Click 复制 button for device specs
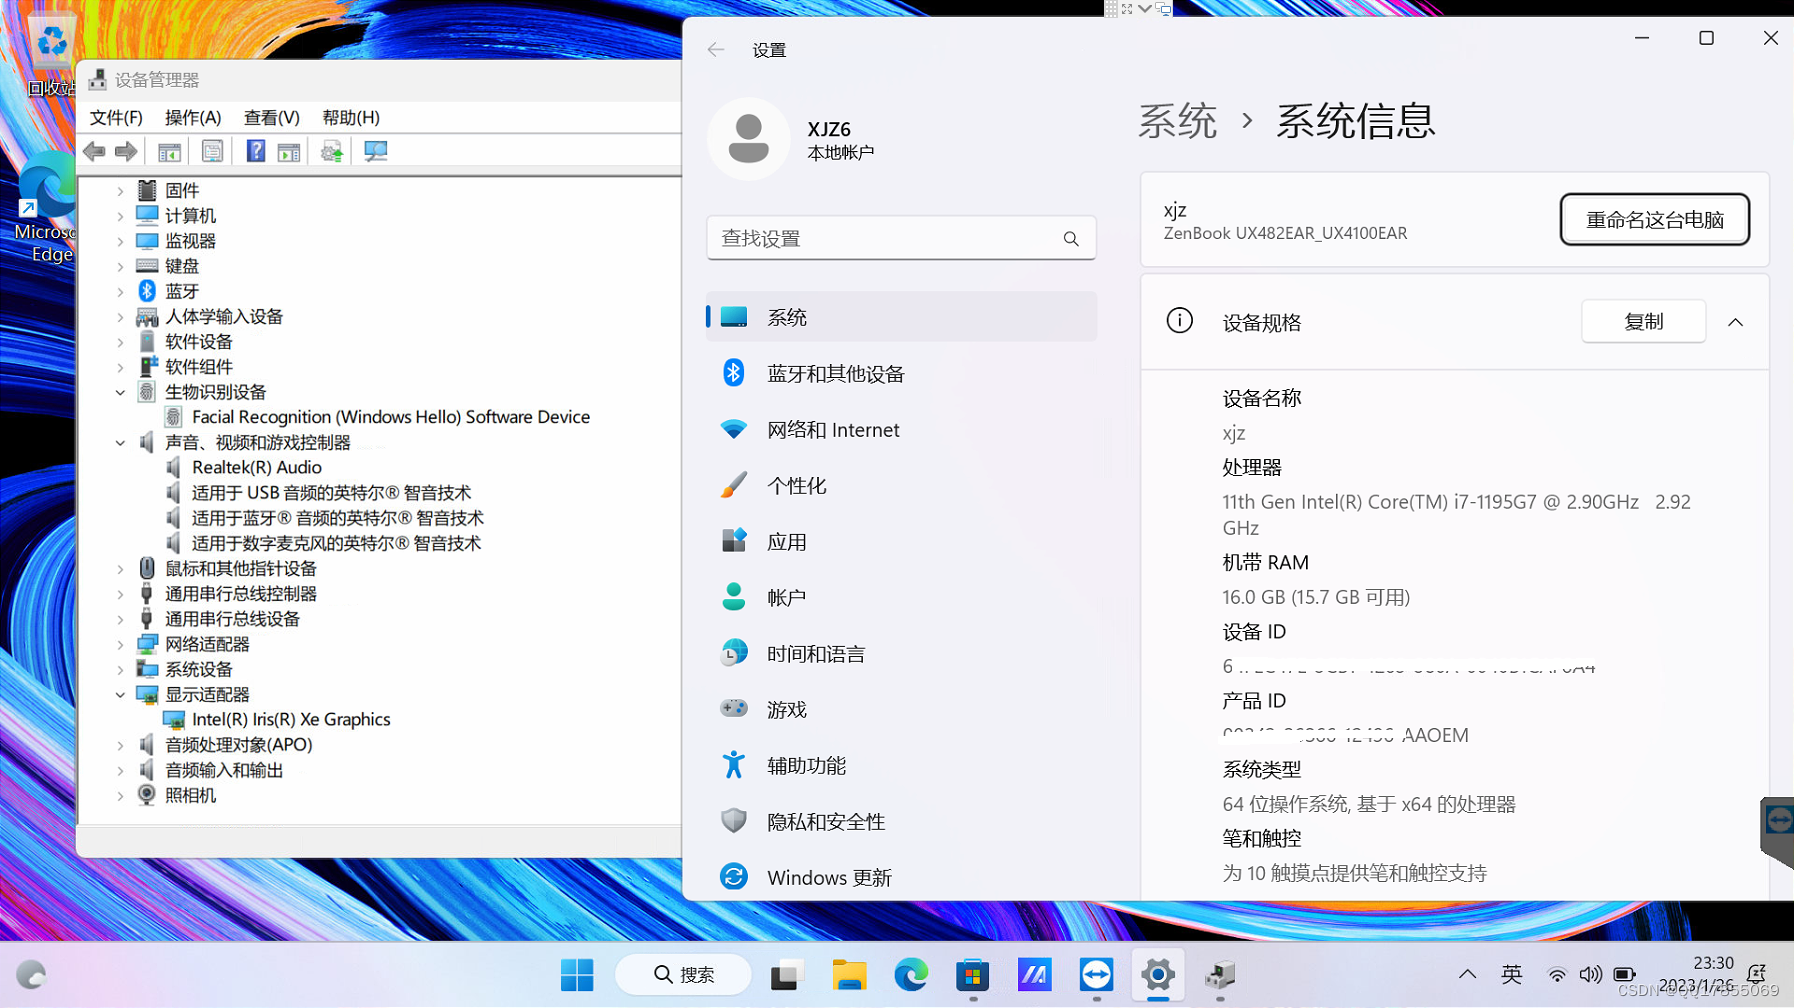This screenshot has height=1008, width=1794. [1643, 322]
